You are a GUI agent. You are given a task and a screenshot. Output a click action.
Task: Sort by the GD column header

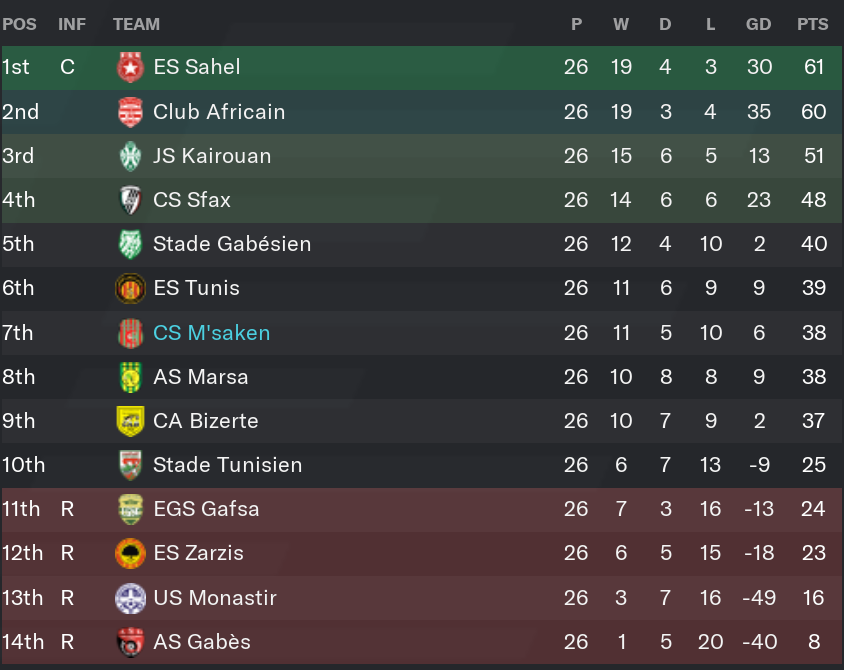pyautogui.click(x=758, y=24)
